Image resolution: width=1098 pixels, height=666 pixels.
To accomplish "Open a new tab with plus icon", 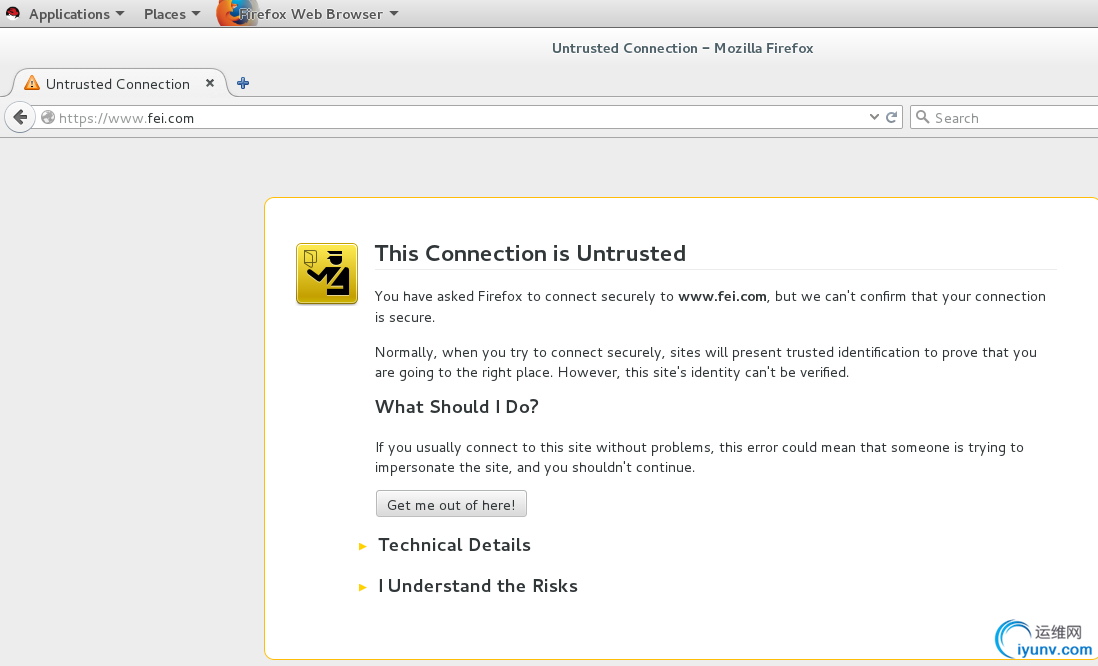I will tap(243, 83).
